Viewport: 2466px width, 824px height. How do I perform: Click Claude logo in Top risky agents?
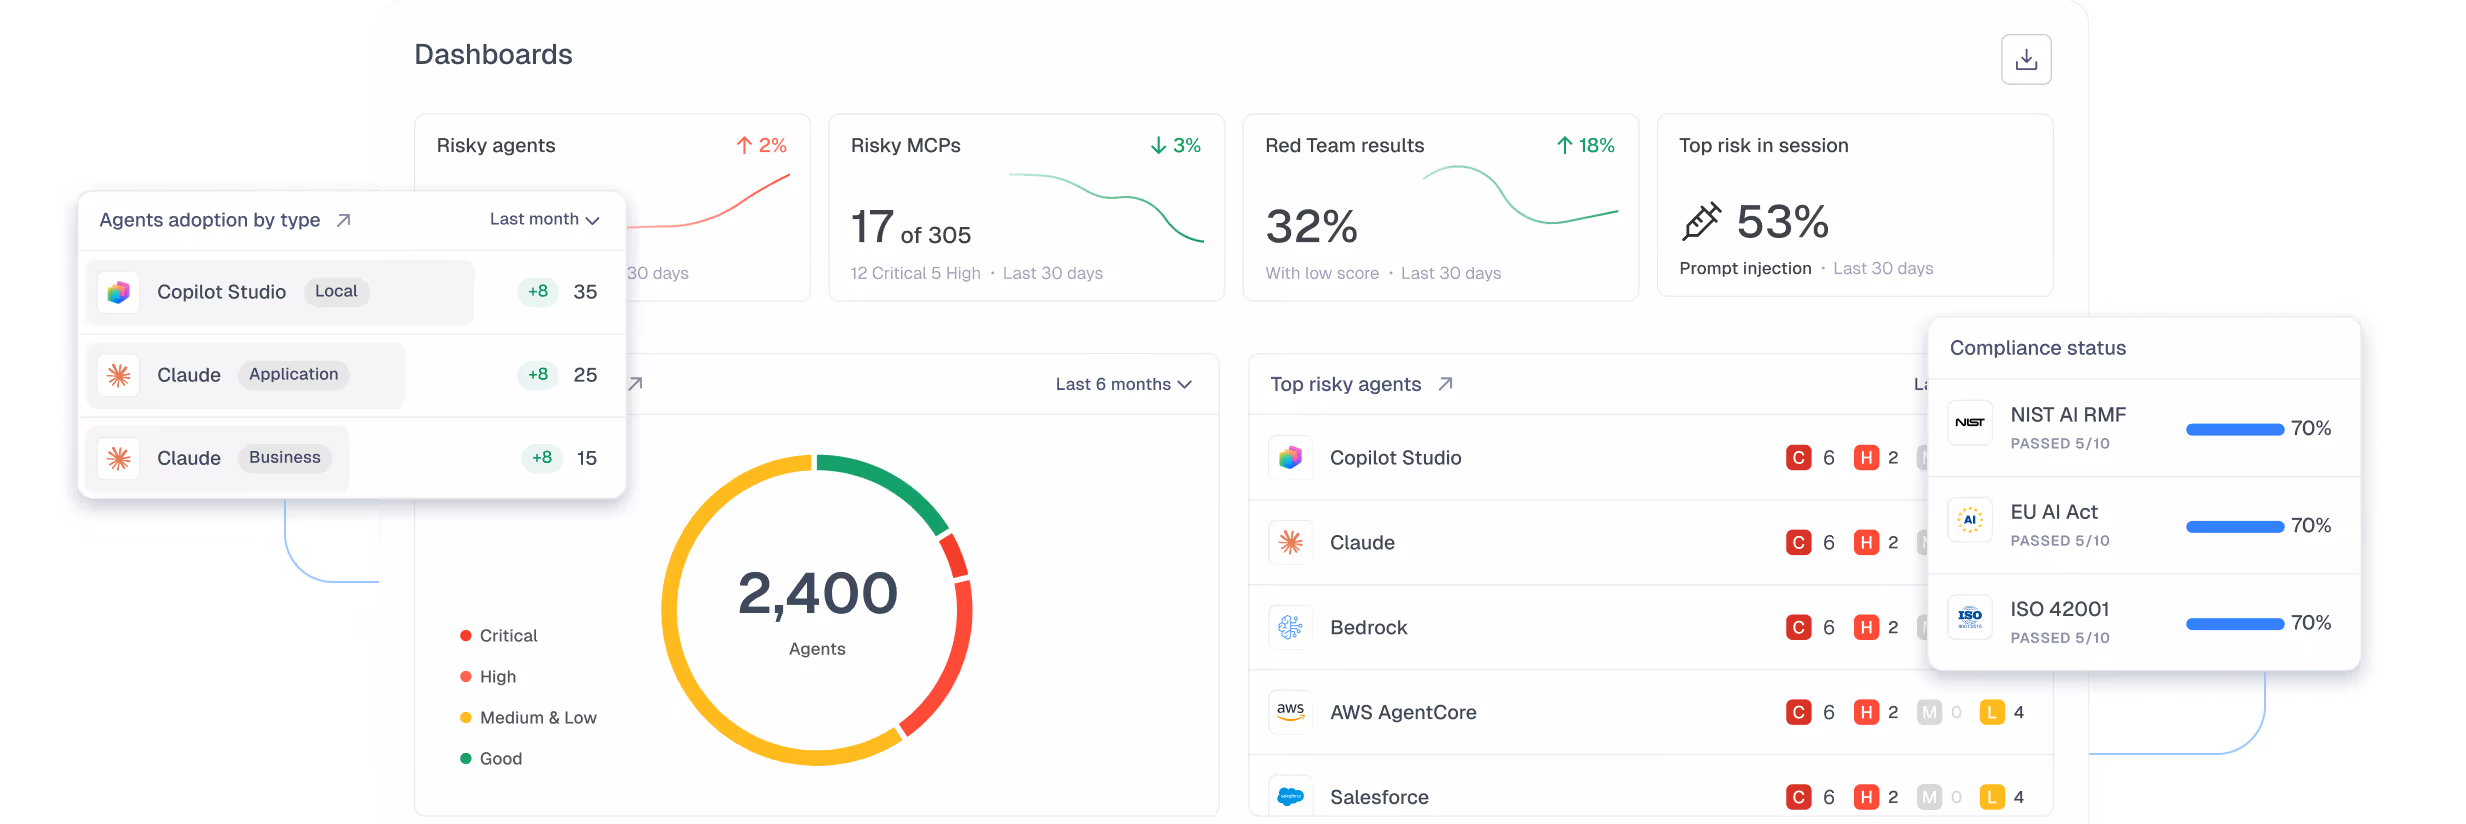coord(1290,542)
